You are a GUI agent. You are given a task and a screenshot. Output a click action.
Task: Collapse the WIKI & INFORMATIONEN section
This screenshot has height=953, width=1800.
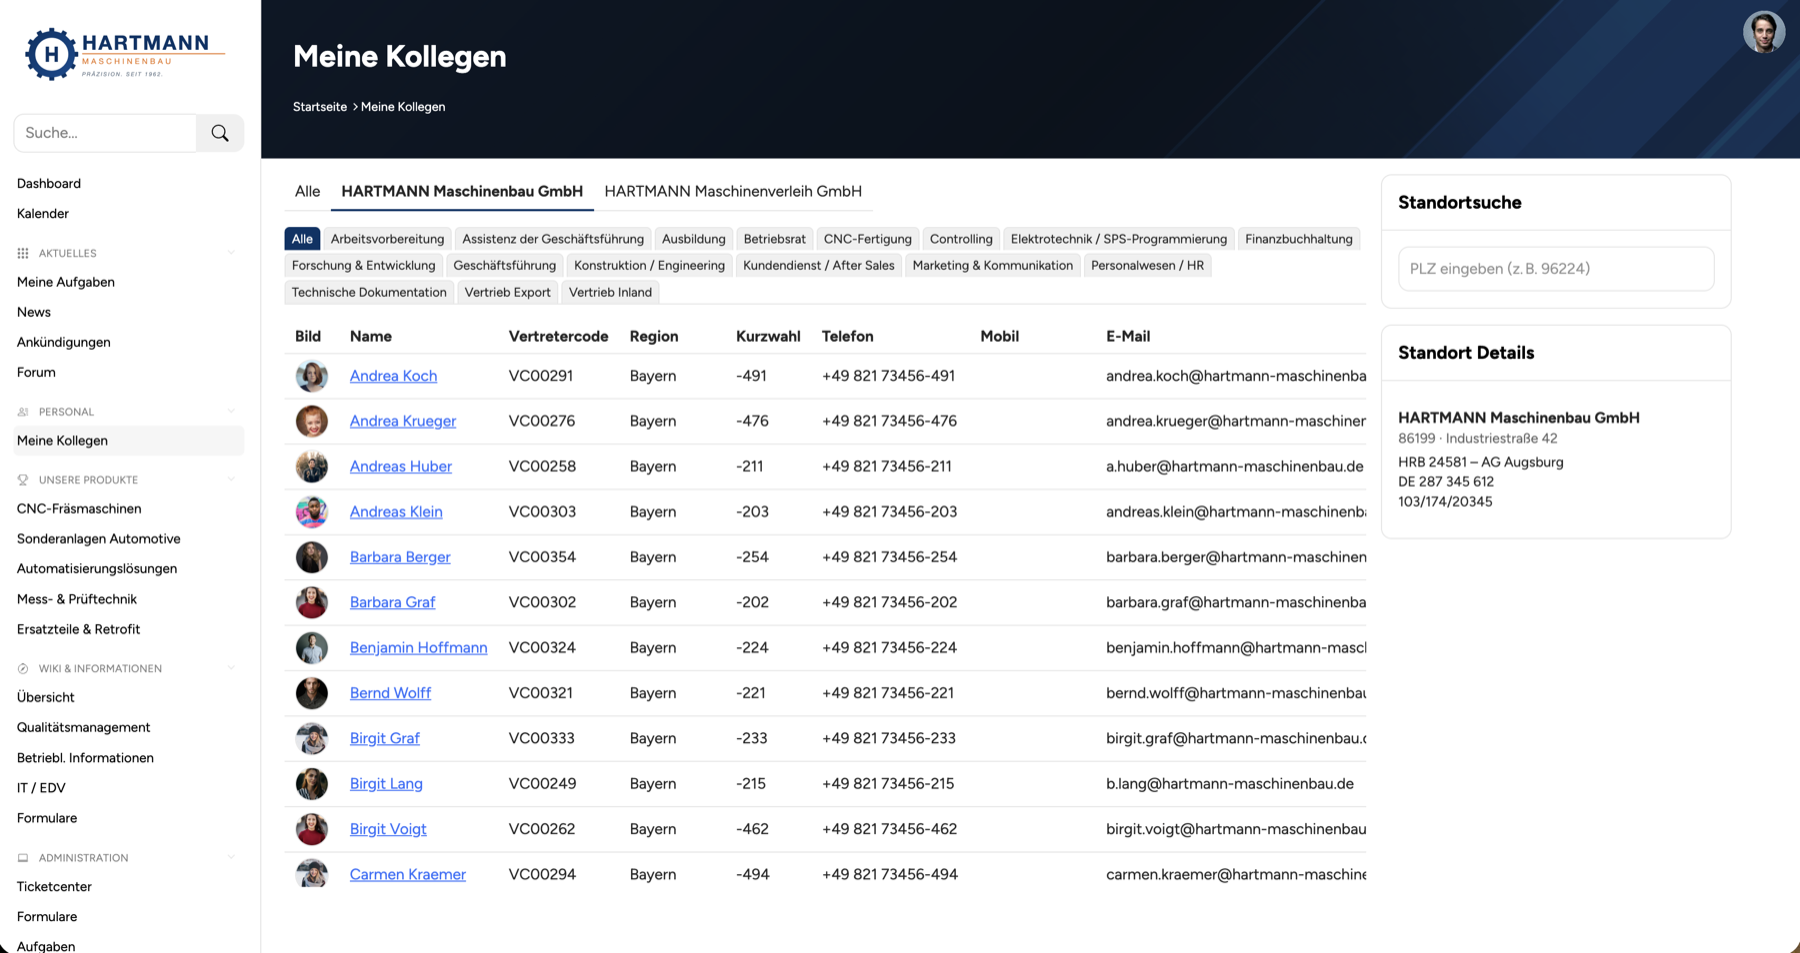(232, 668)
